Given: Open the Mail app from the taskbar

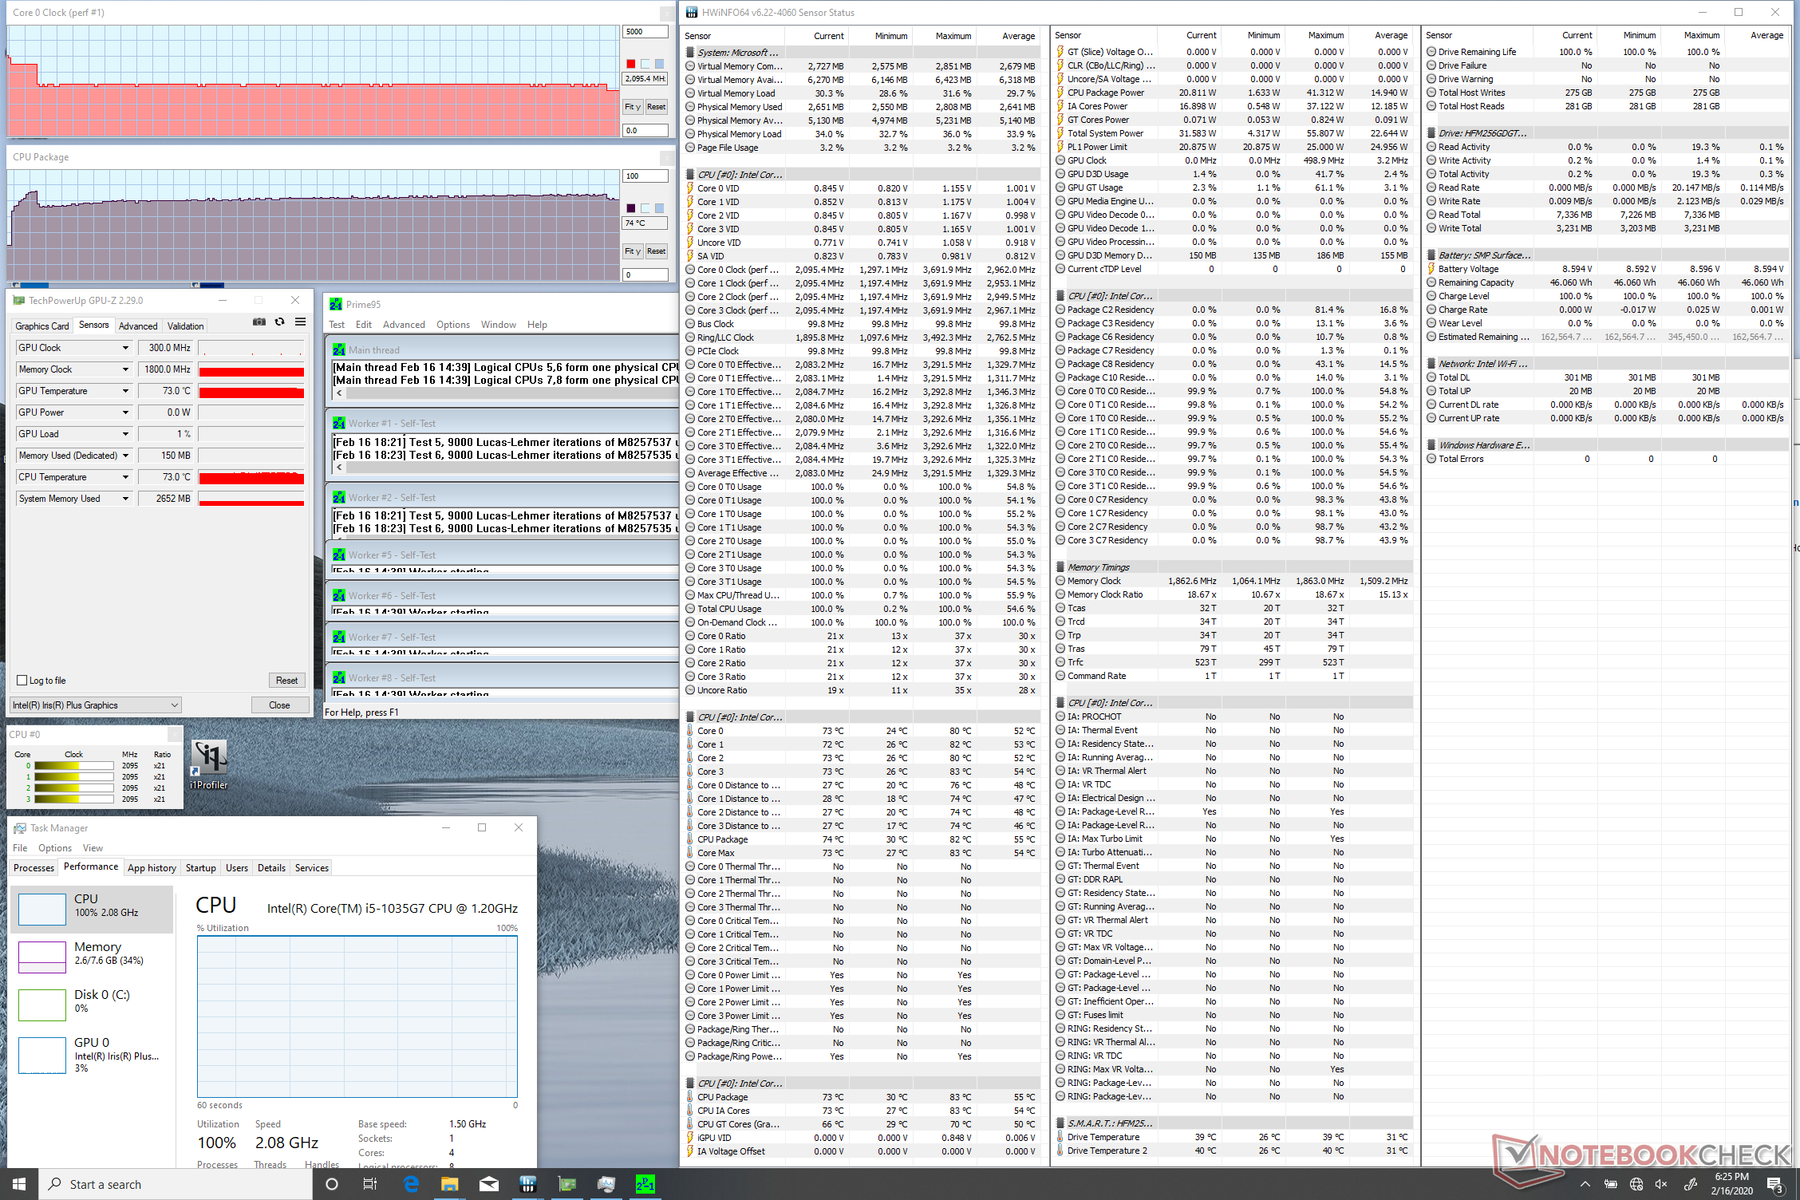Looking at the screenshot, I should 489,1184.
